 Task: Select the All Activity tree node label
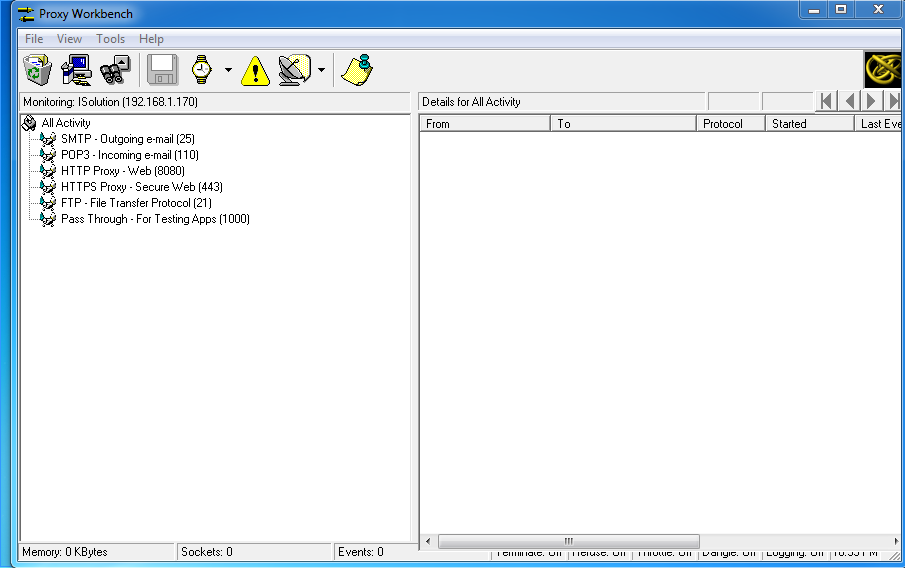[x=66, y=123]
